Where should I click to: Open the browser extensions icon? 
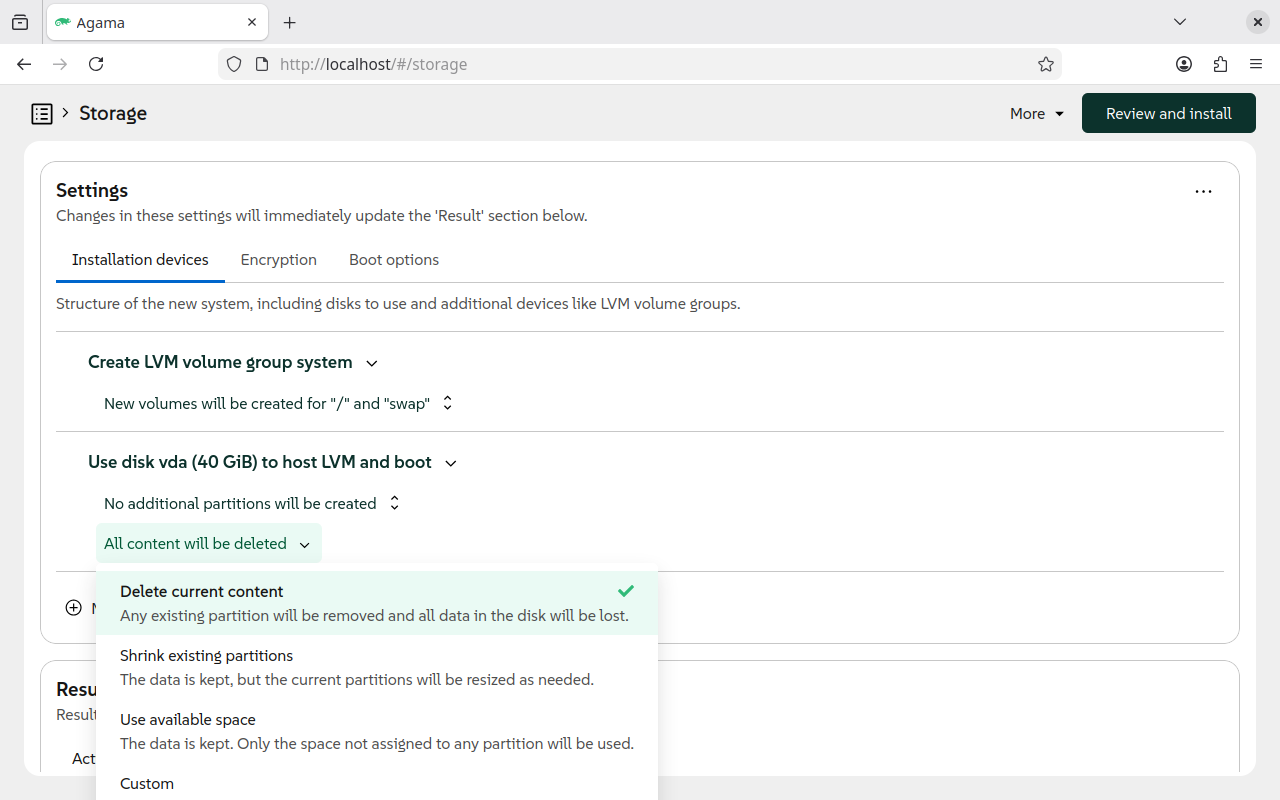pos(1220,64)
